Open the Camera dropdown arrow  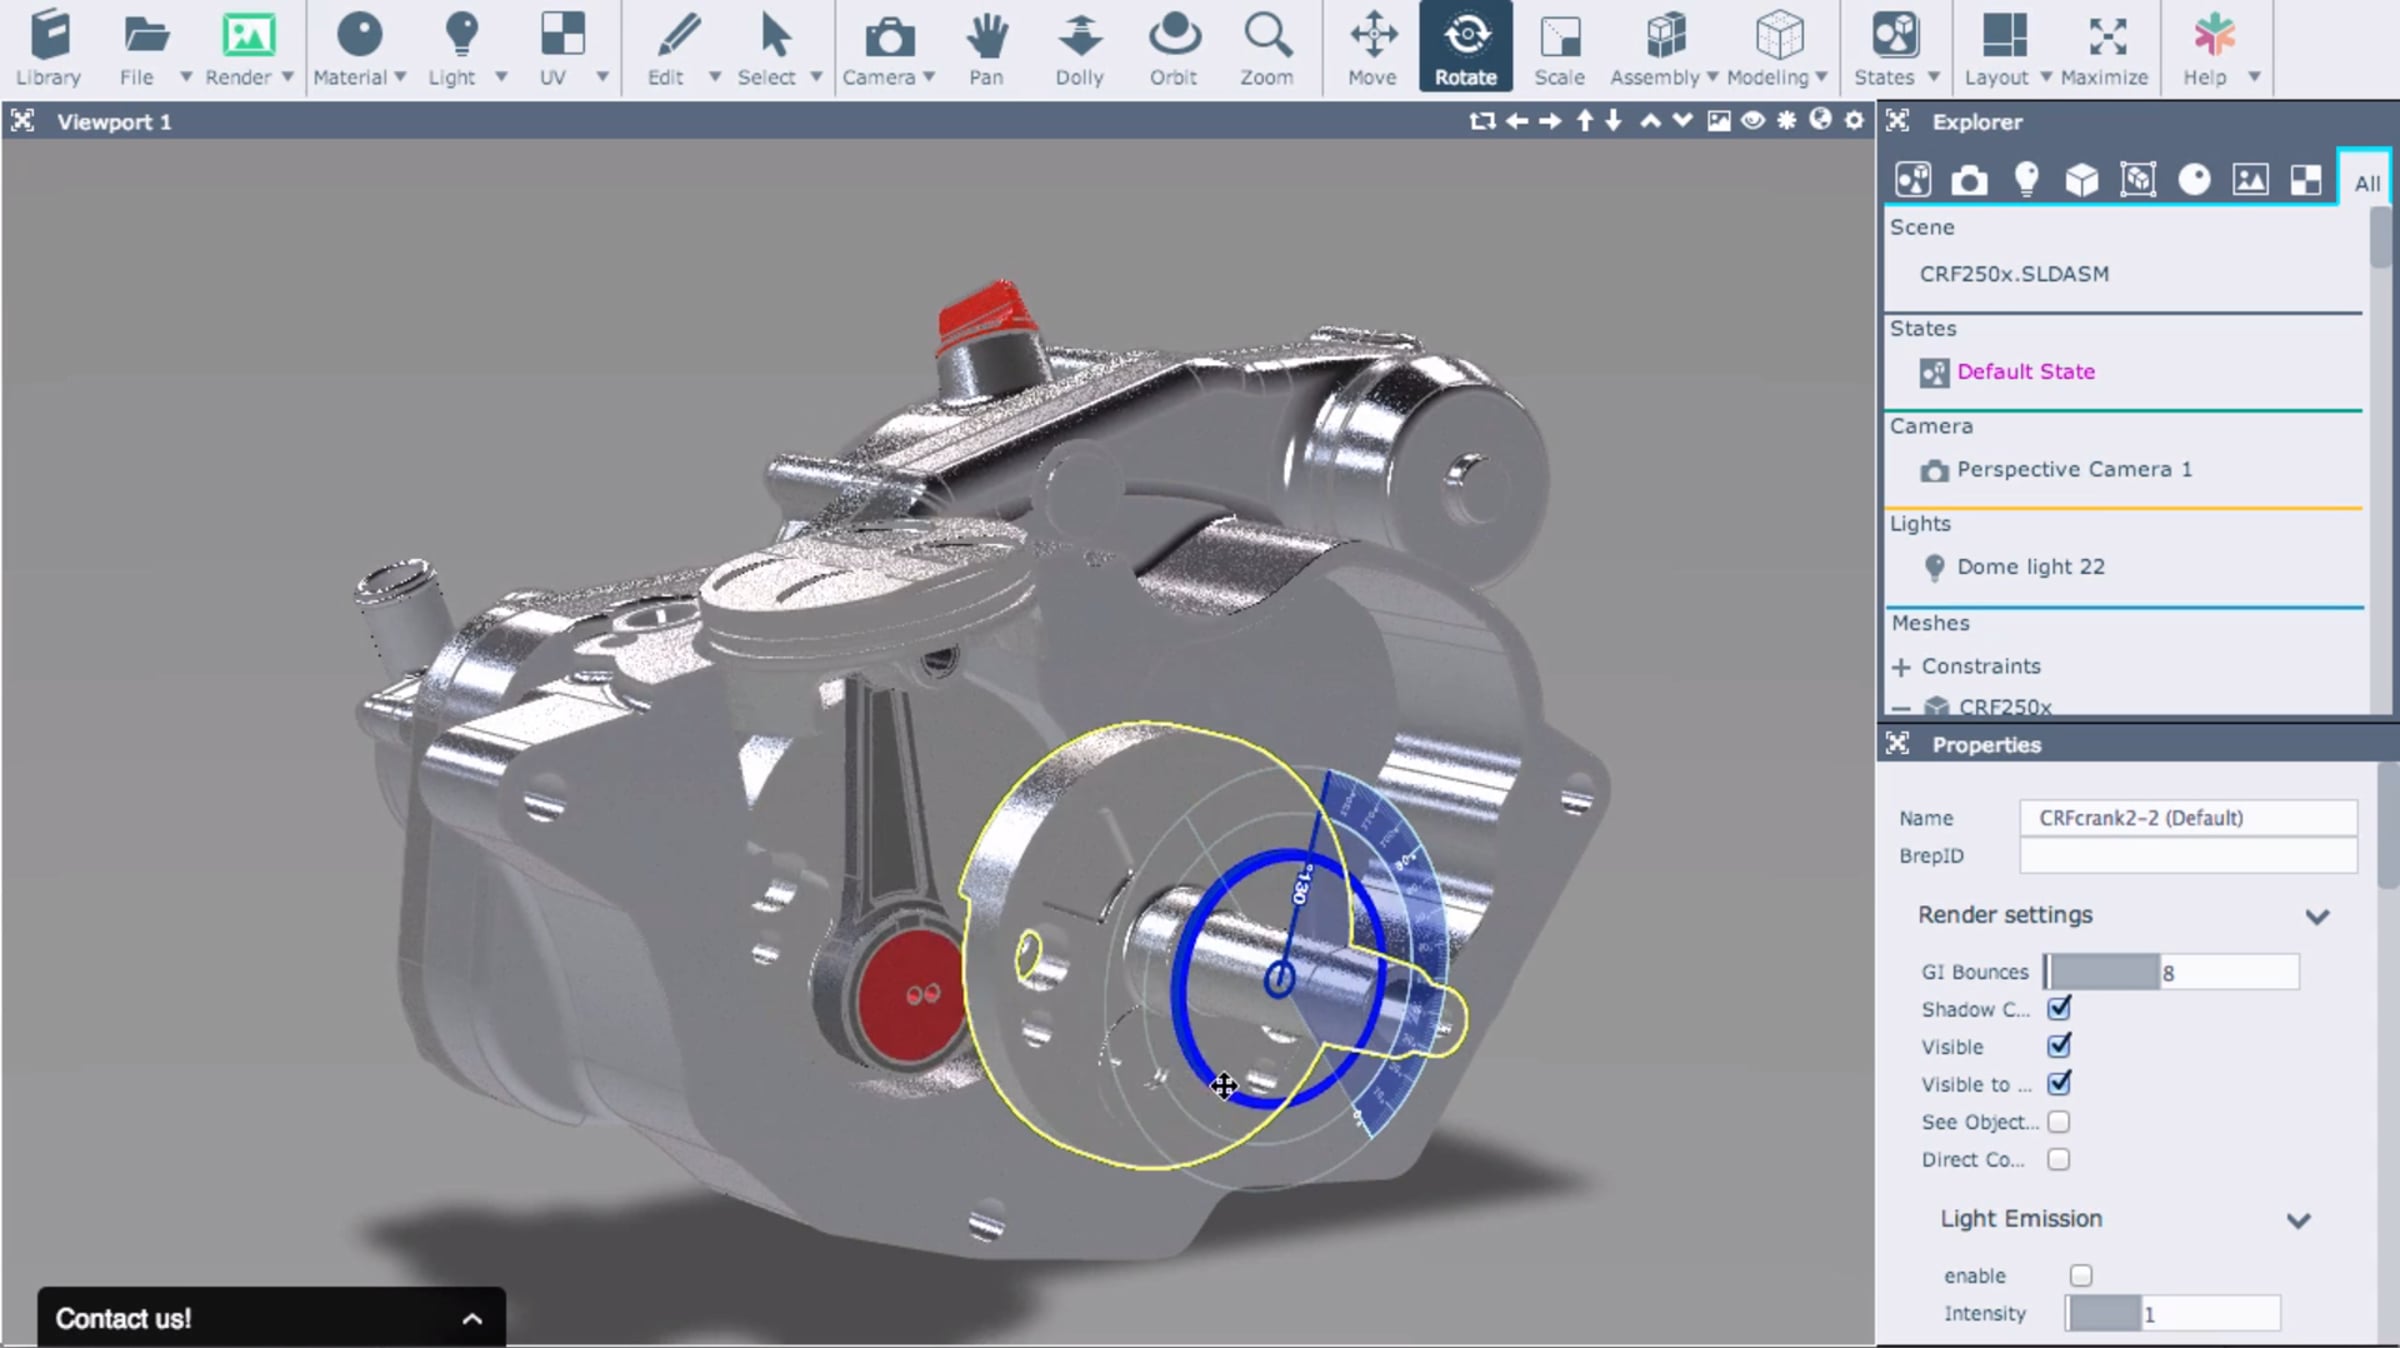929,76
